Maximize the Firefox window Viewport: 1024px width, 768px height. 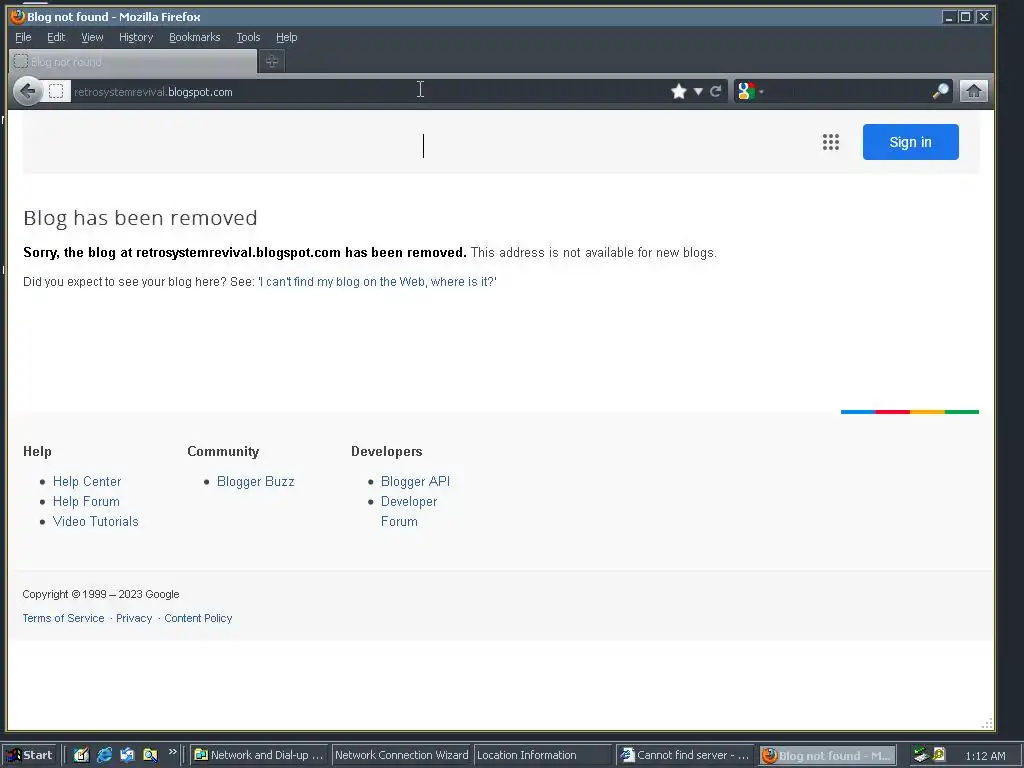coord(965,17)
